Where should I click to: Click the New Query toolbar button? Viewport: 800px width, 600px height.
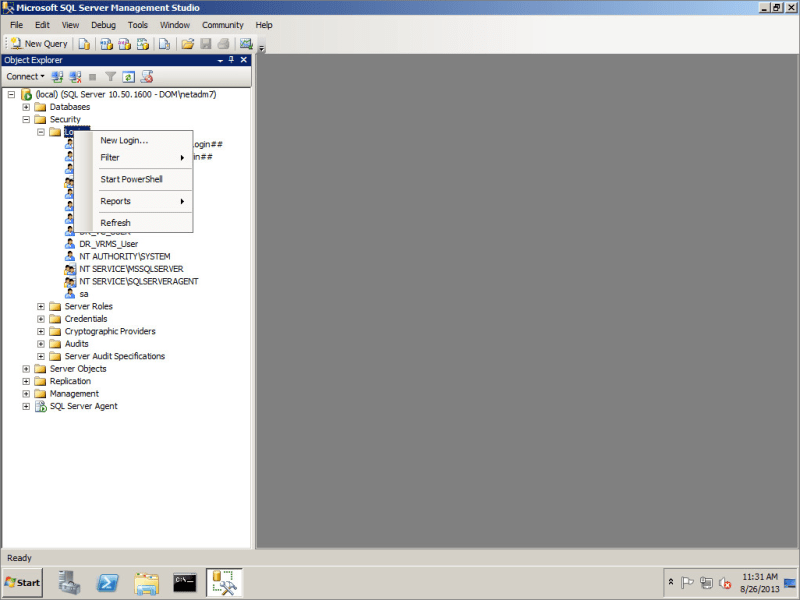39,44
